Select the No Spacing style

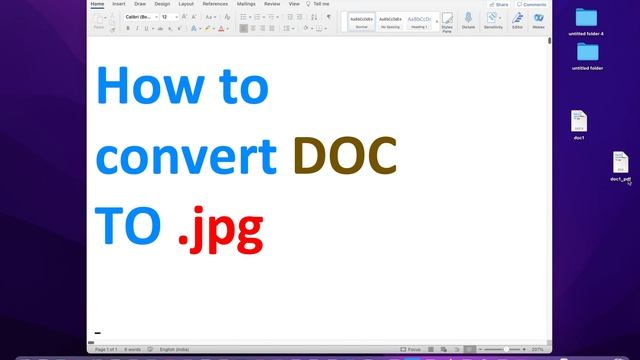[x=390, y=22]
